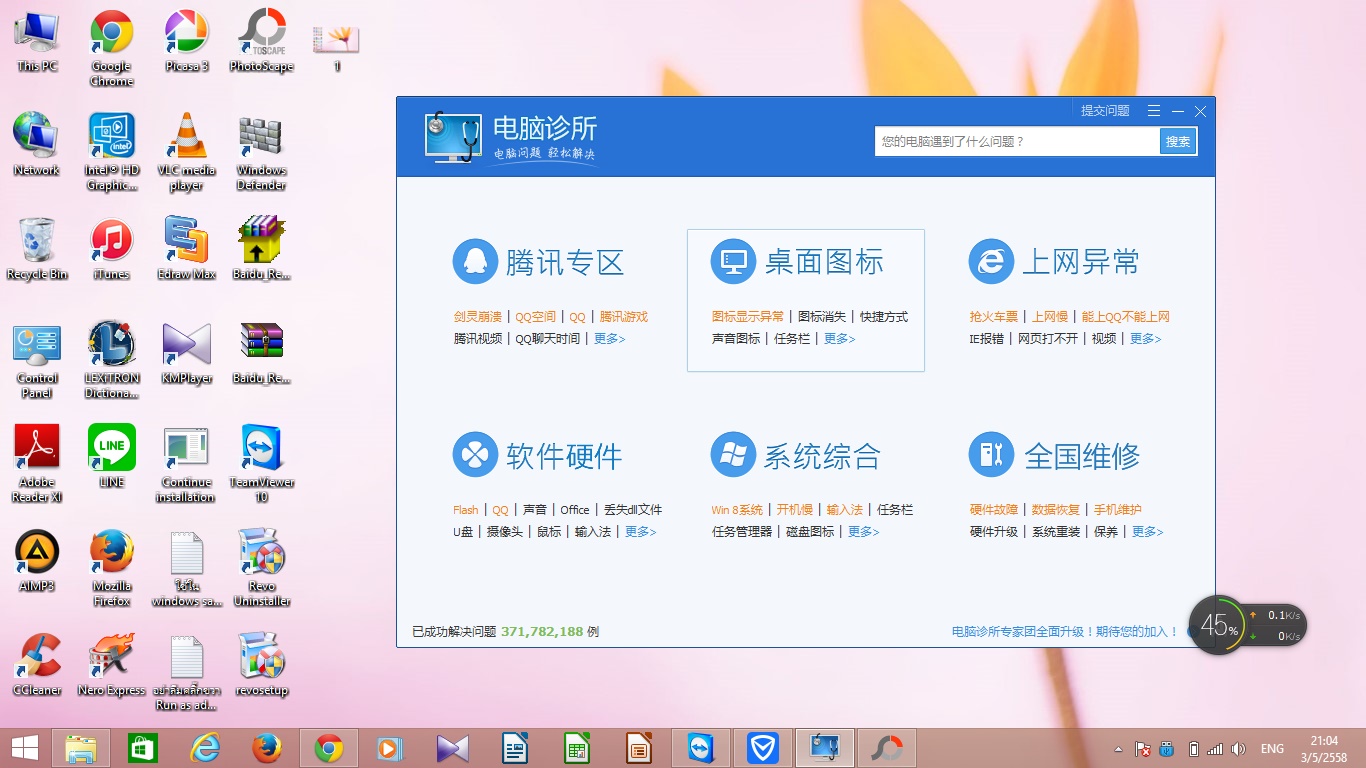Open the 腾讯游戏 link
The image size is (1366, 768).
(624, 317)
